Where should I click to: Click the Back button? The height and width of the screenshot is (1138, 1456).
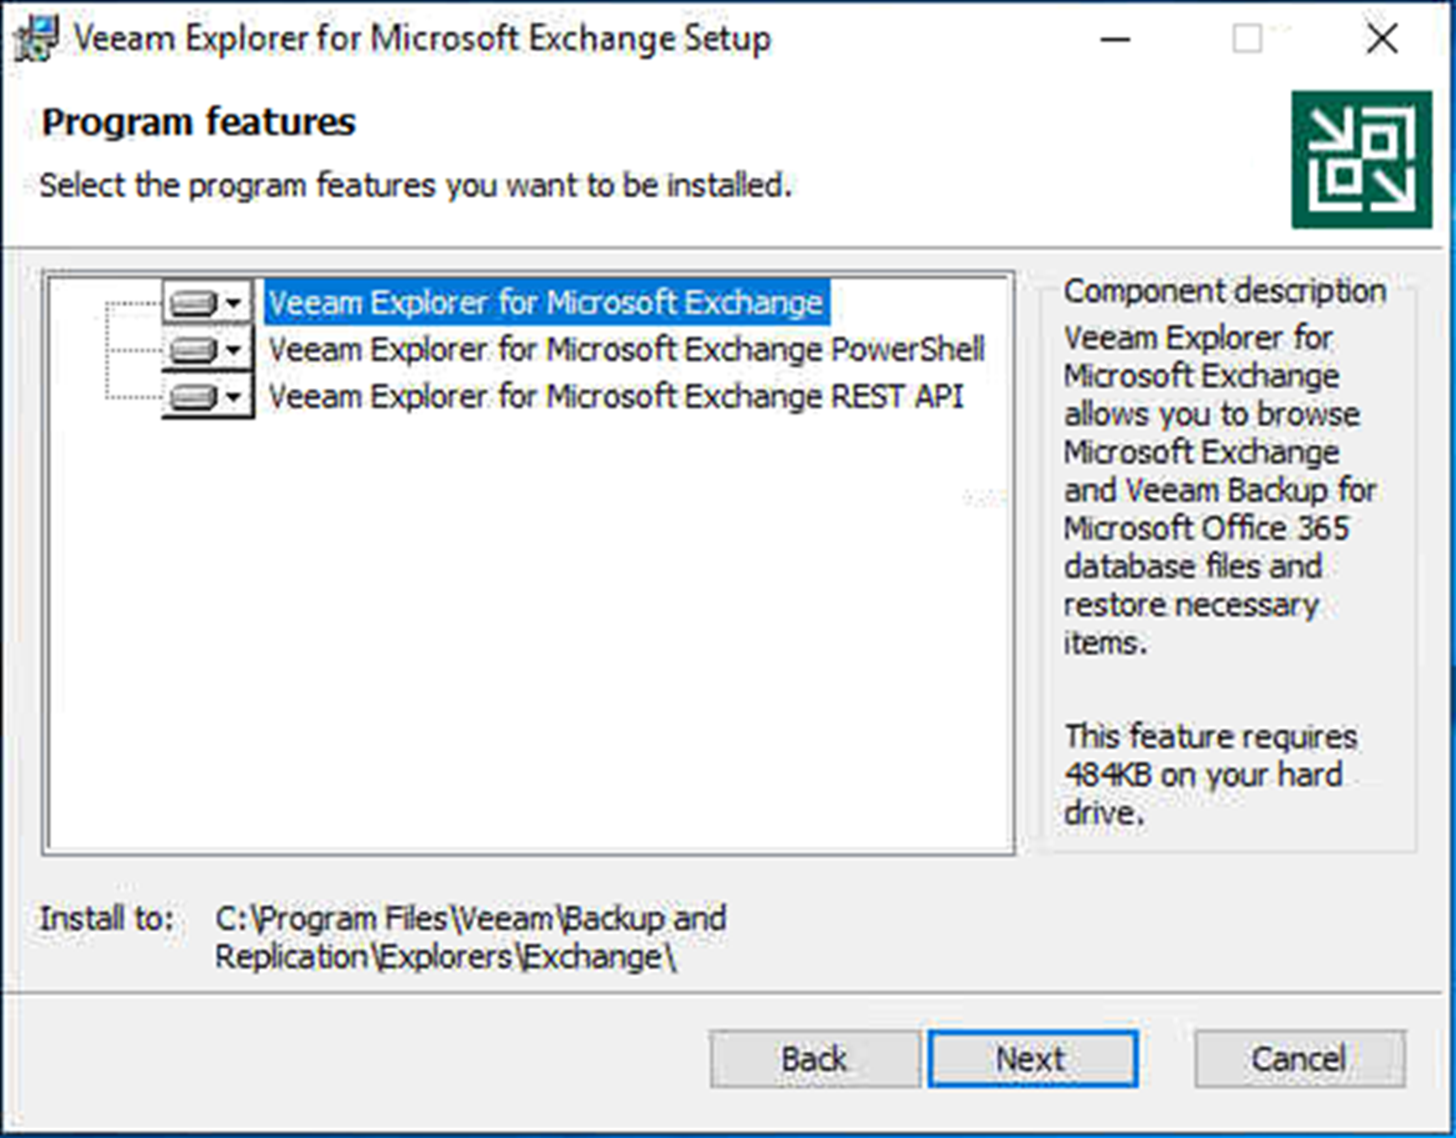point(814,1058)
